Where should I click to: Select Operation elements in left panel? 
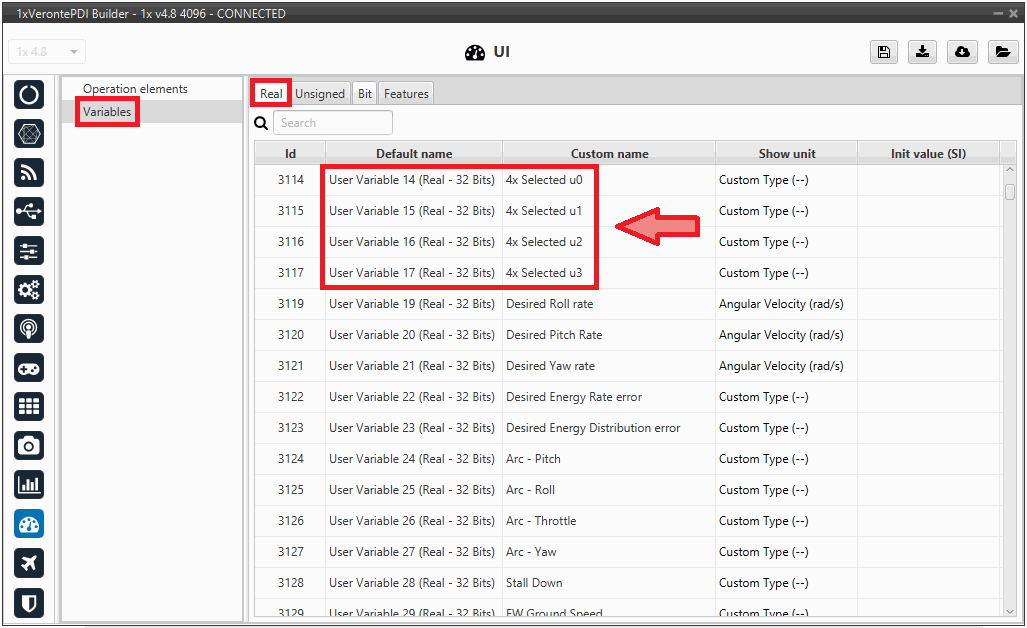tap(135, 89)
